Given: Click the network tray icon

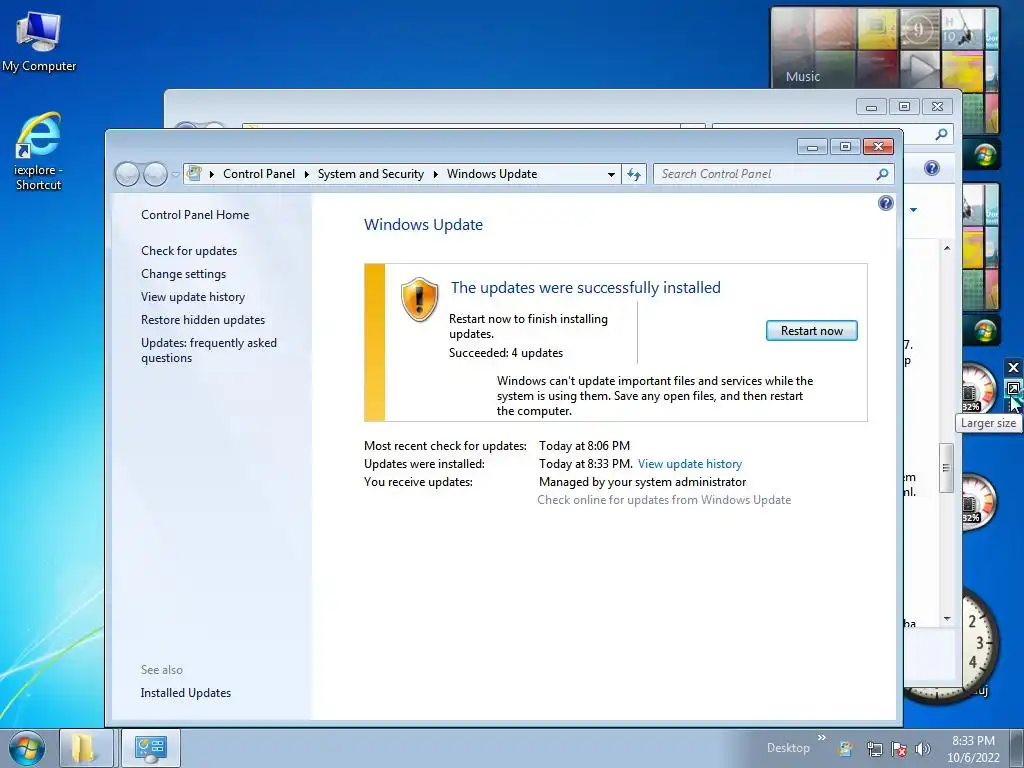Looking at the screenshot, I should (x=874, y=748).
